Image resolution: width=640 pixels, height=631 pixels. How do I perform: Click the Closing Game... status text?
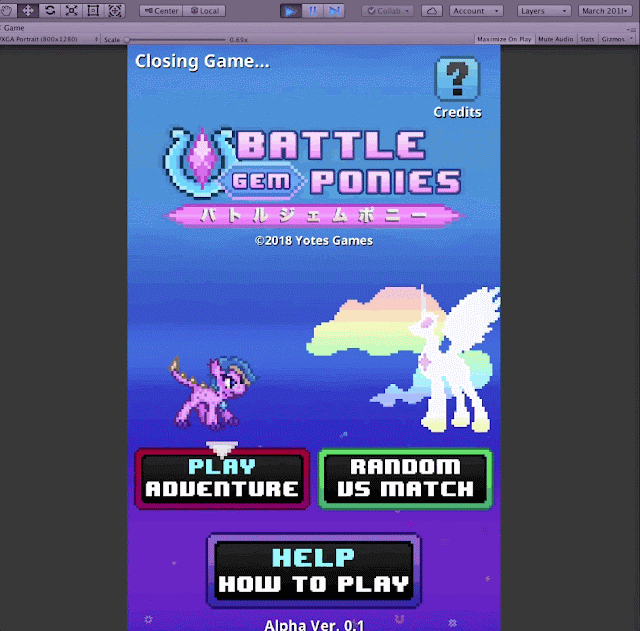click(x=202, y=62)
